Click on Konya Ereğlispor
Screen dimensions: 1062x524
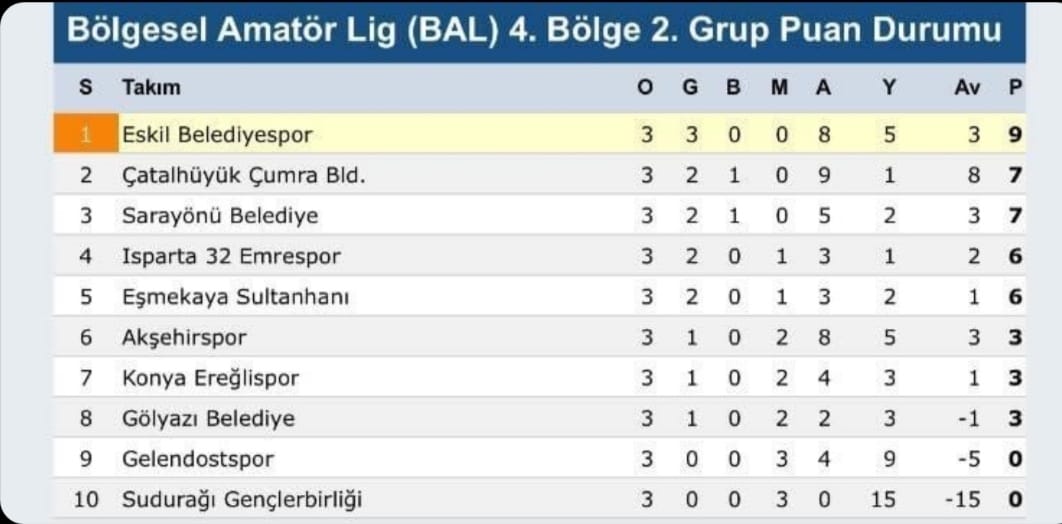(x=210, y=378)
